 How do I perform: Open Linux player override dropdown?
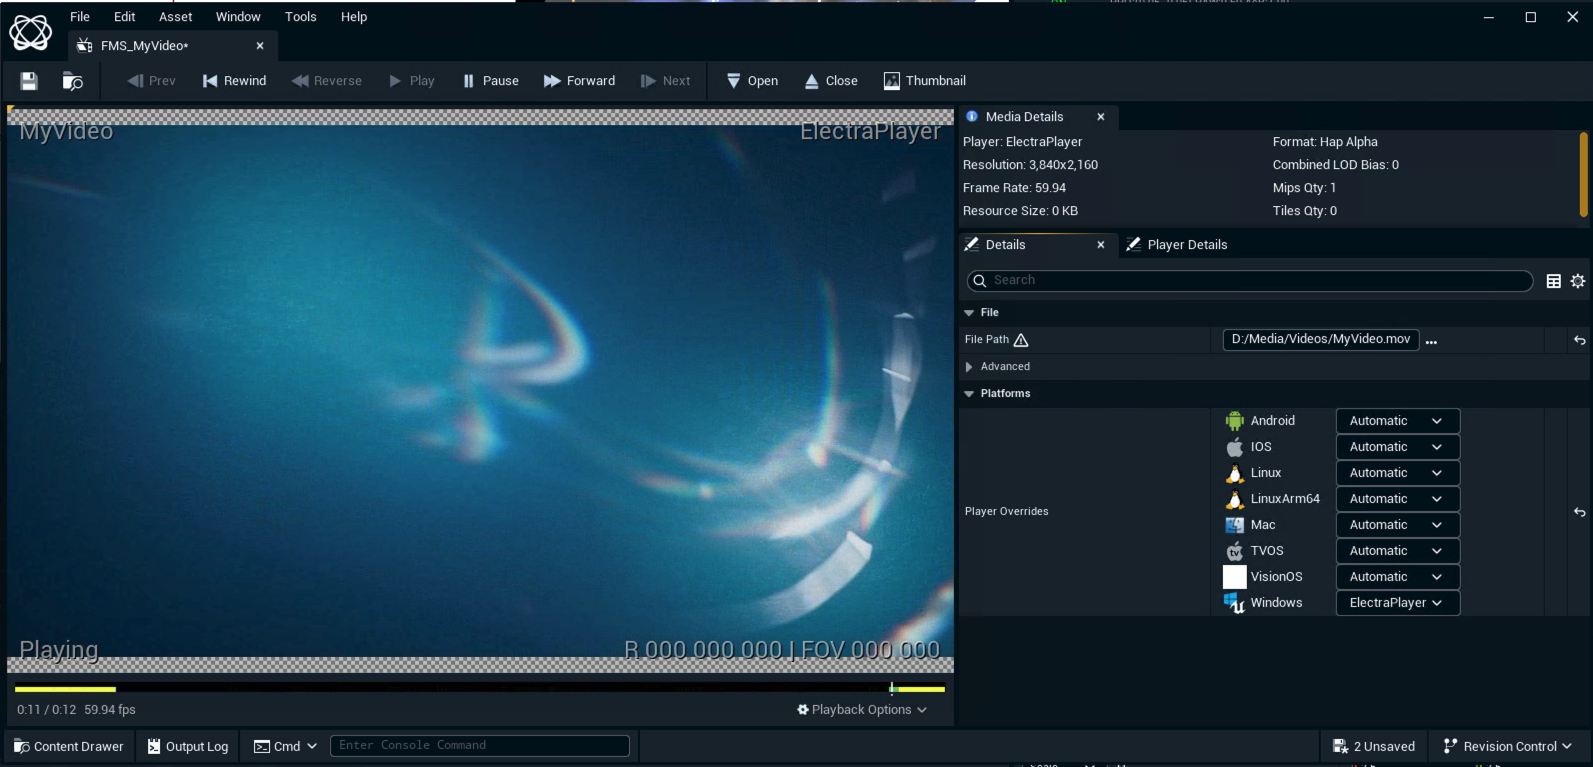point(1398,473)
